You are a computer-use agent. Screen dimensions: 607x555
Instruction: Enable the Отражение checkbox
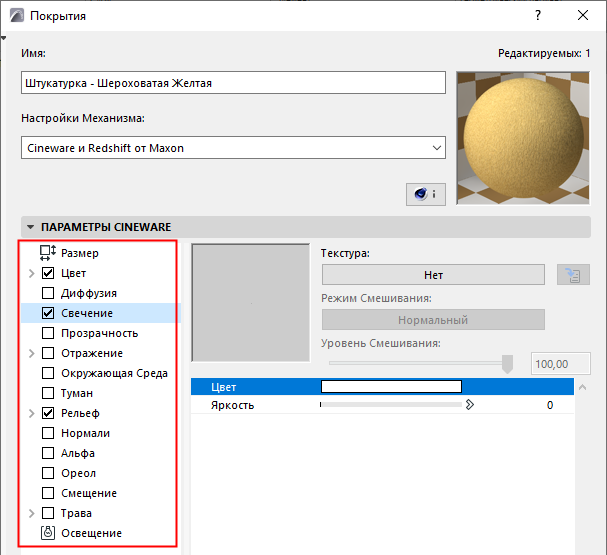point(48,353)
